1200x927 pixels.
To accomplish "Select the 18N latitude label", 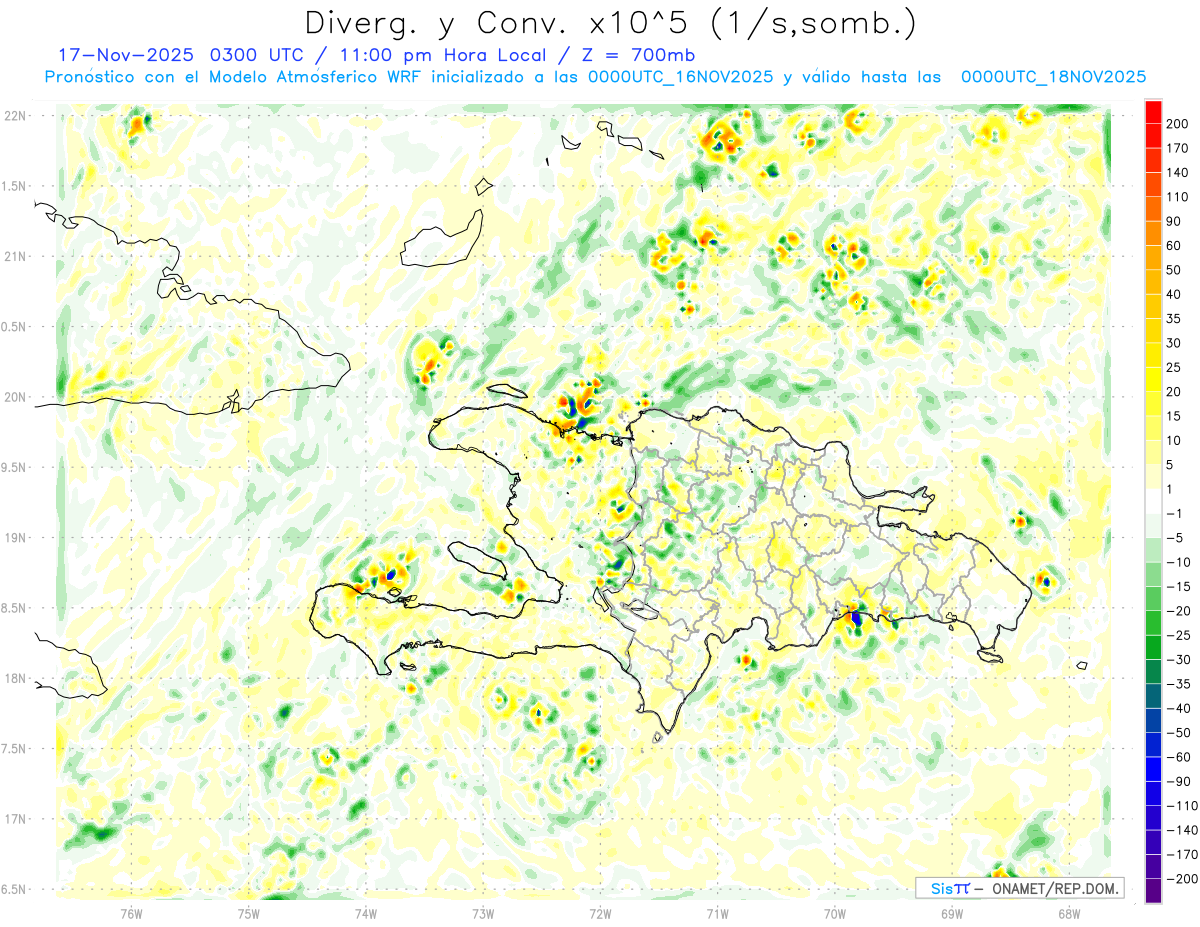I will coord(15,678).
